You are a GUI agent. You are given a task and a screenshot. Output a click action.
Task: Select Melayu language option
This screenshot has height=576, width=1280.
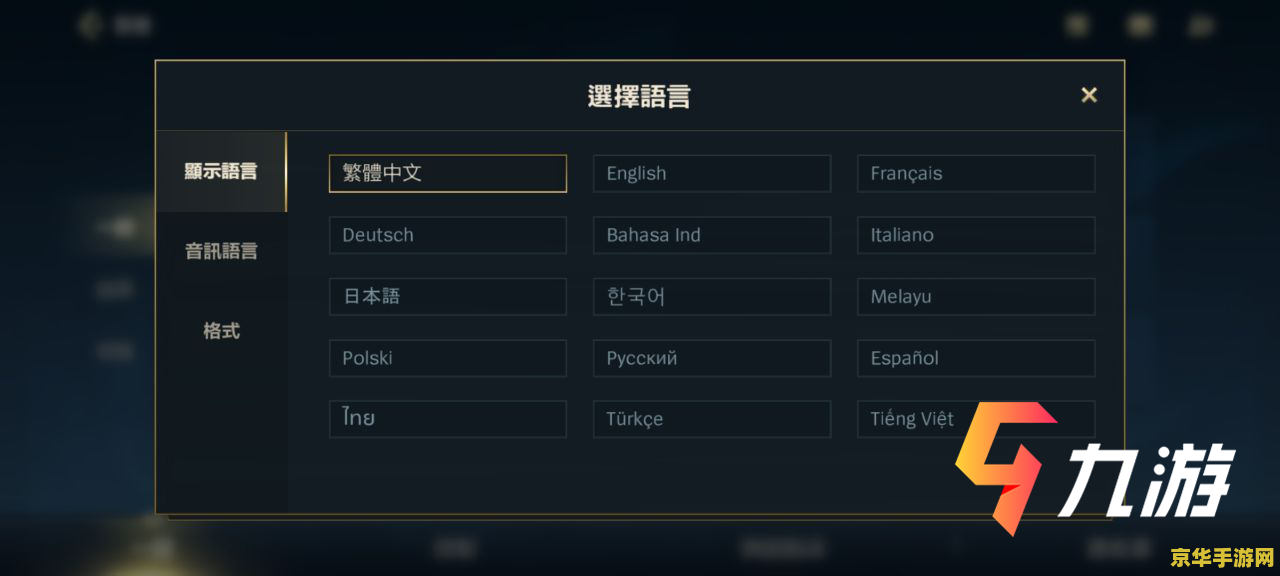[975, 297]
